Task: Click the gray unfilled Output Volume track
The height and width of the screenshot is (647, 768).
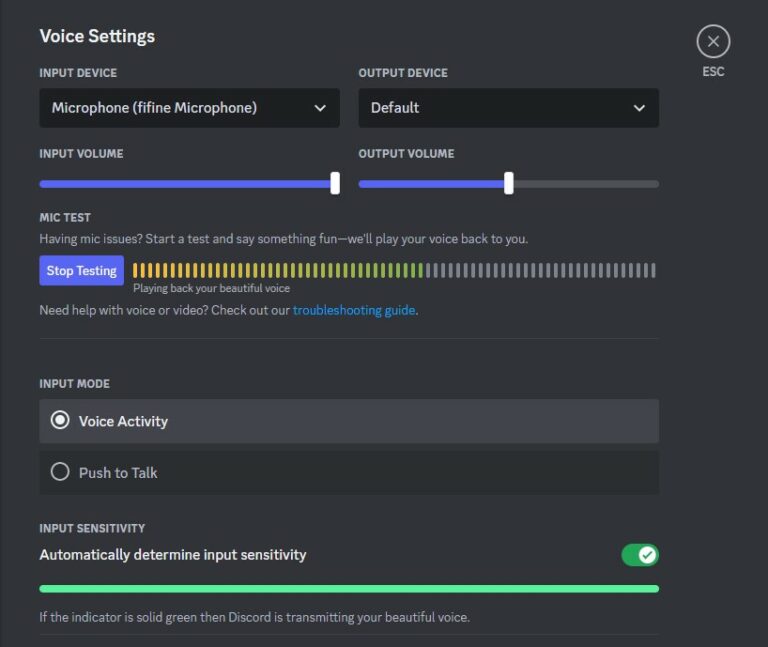Action: [585, 184]
